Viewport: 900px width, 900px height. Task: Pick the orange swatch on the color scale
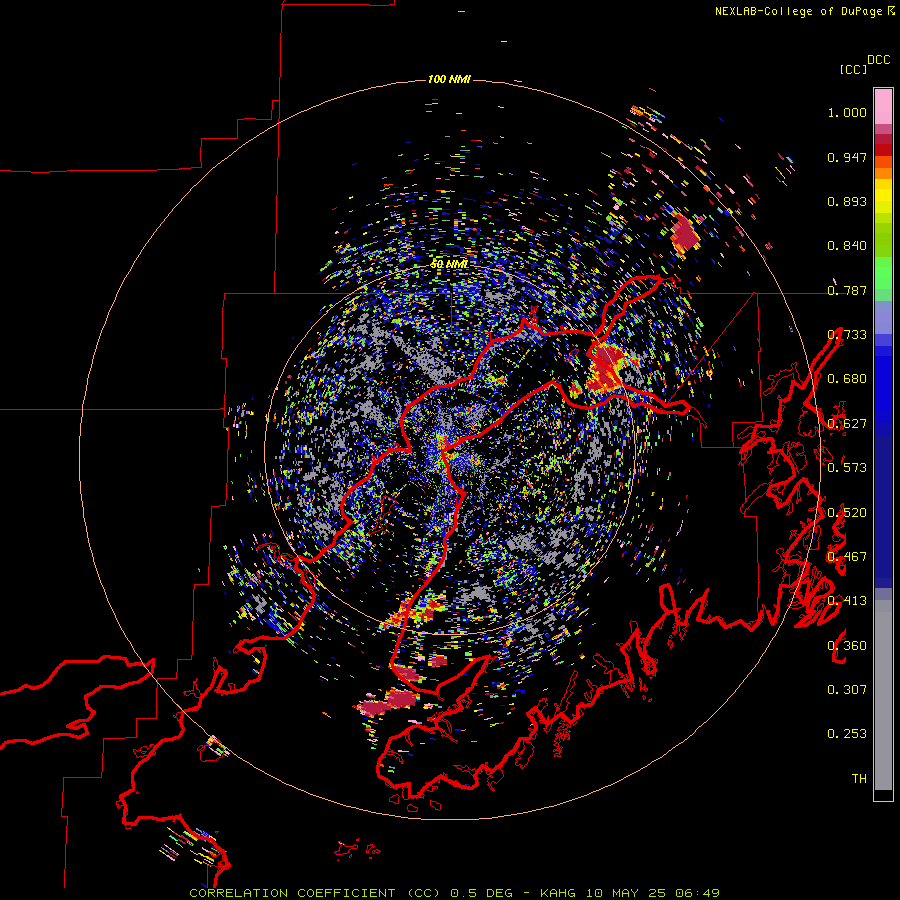tap(883, 173)
